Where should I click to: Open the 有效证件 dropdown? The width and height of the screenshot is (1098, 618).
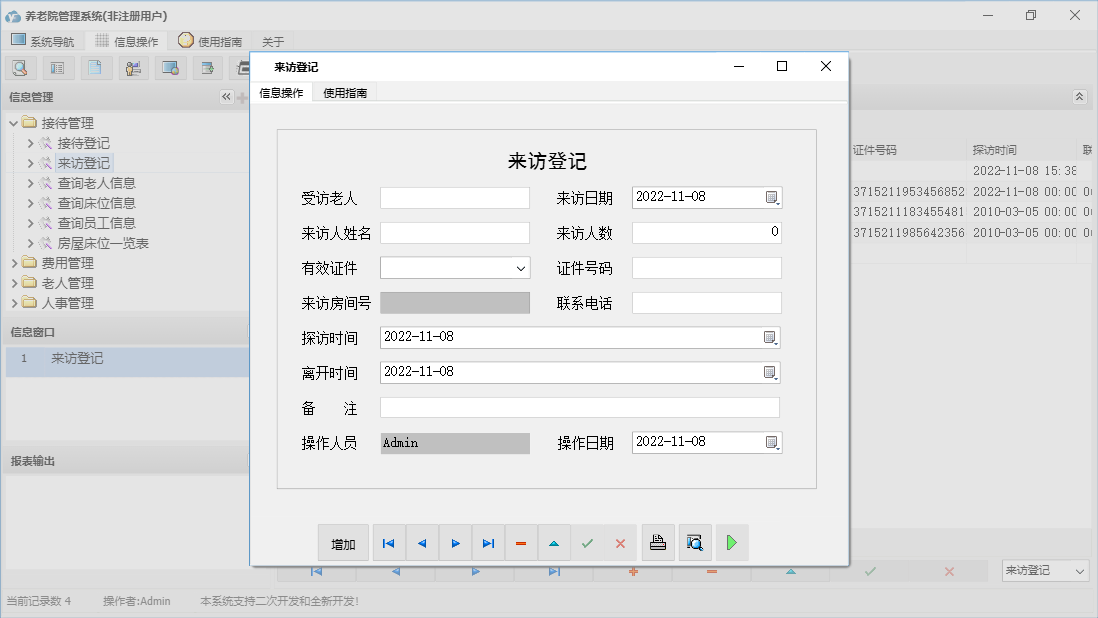[x=520, y=268]
